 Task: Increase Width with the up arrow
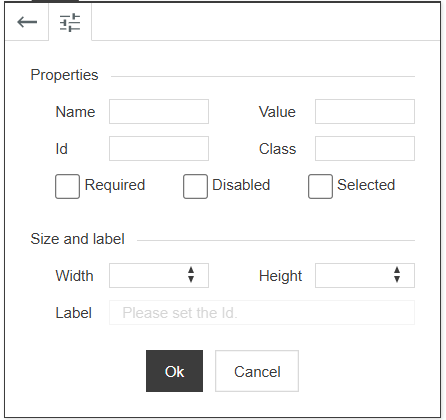(191, 270)
